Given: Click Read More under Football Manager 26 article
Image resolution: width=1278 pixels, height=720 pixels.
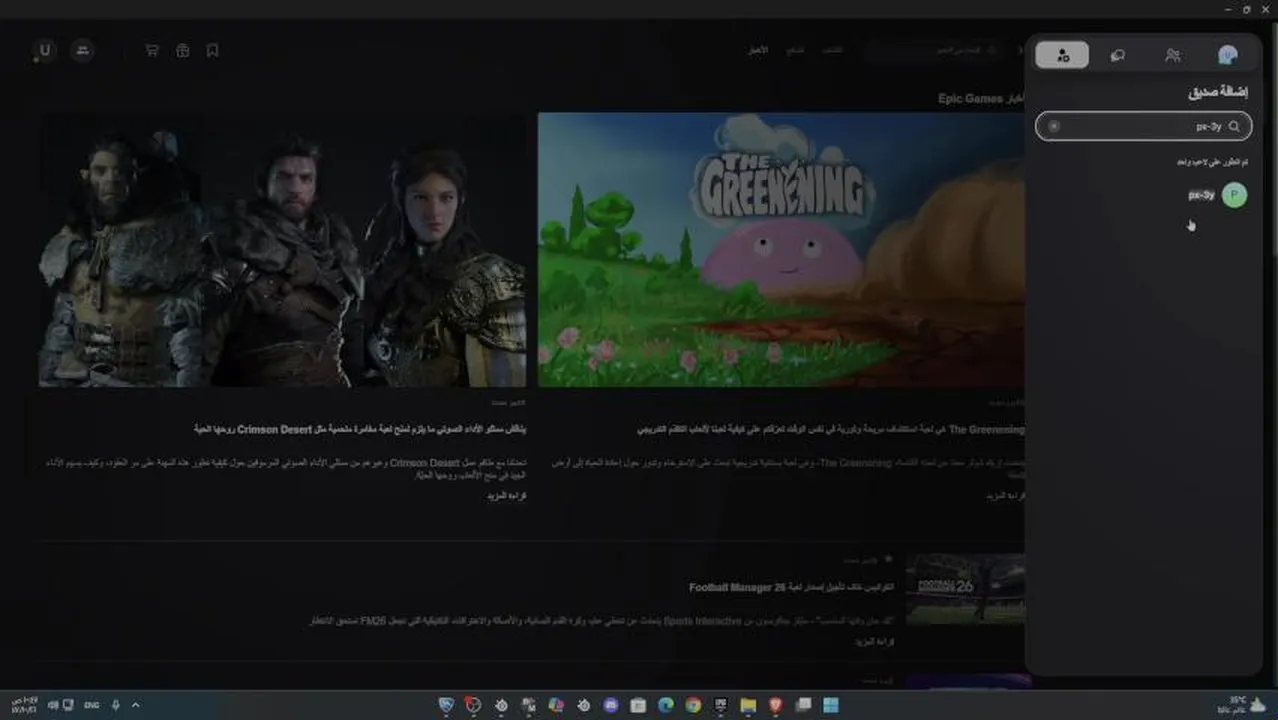Looking at the screenshot, I should pyautogui.click(x=874, y=641).
